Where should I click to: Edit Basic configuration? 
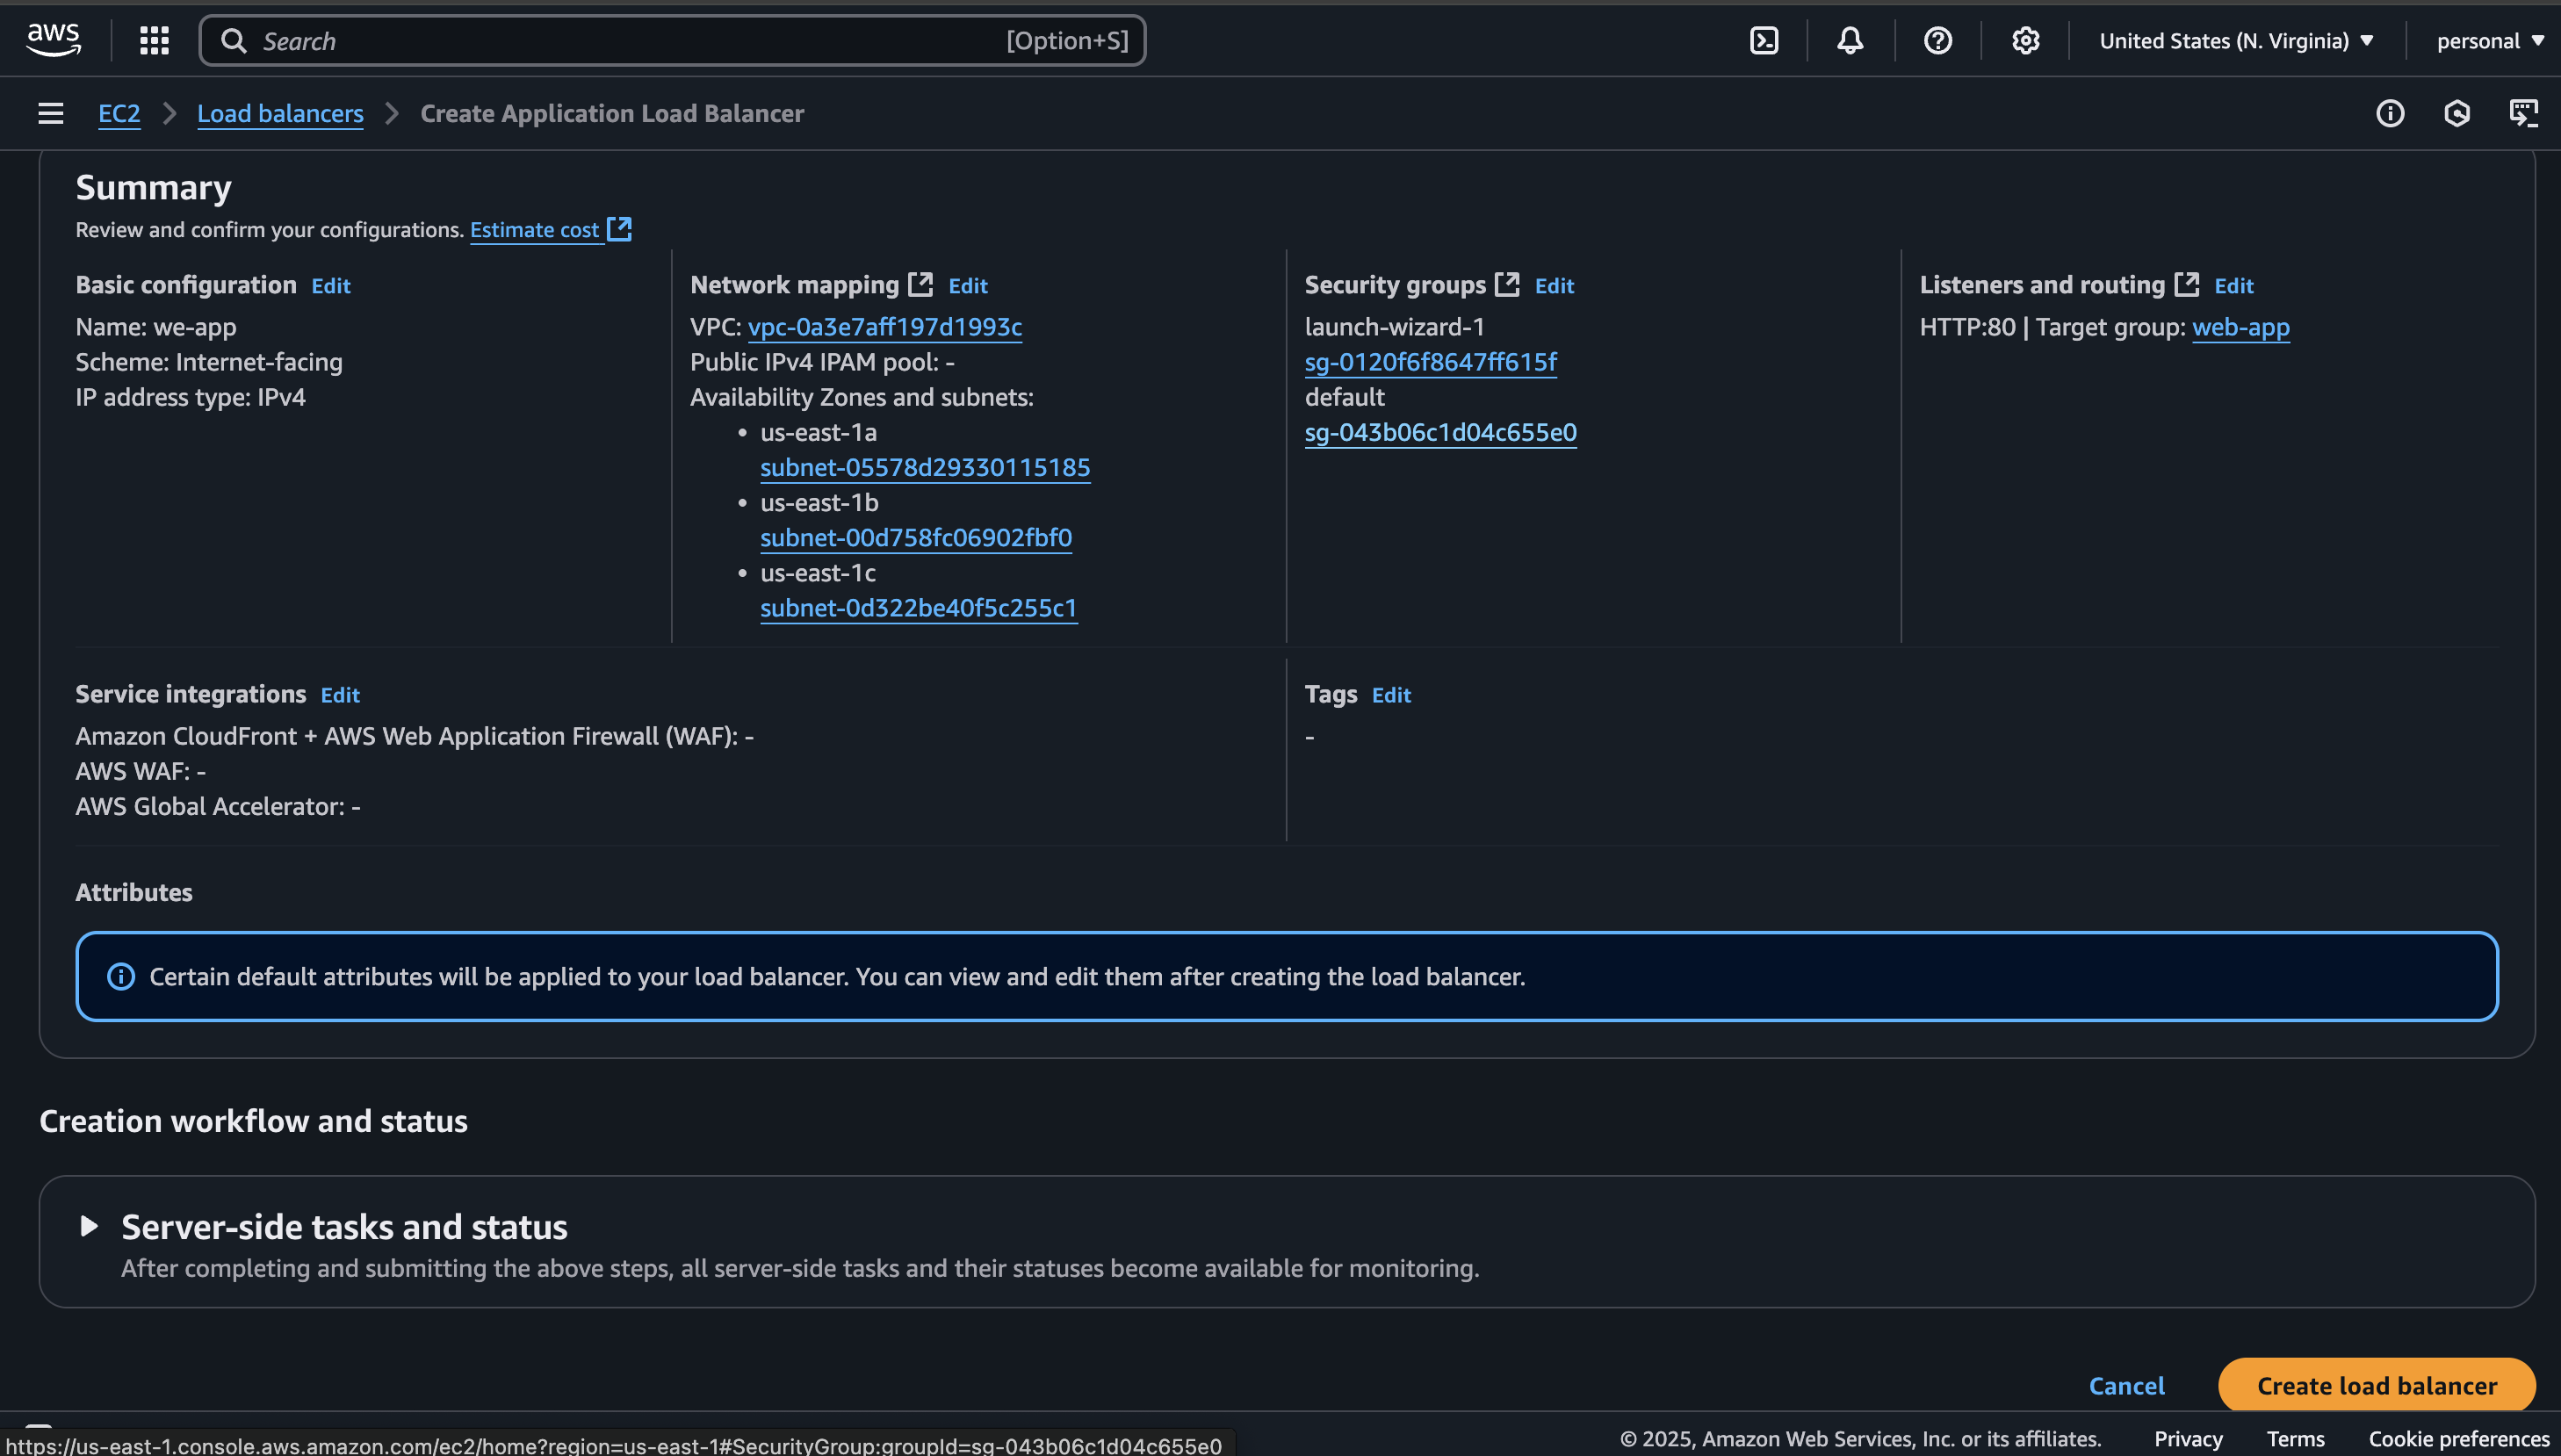331,285
